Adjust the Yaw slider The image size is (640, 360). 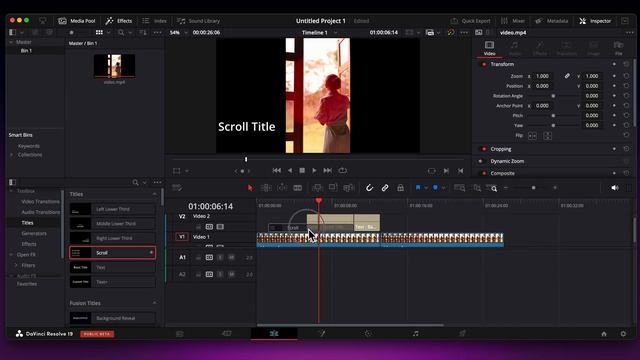553,125
